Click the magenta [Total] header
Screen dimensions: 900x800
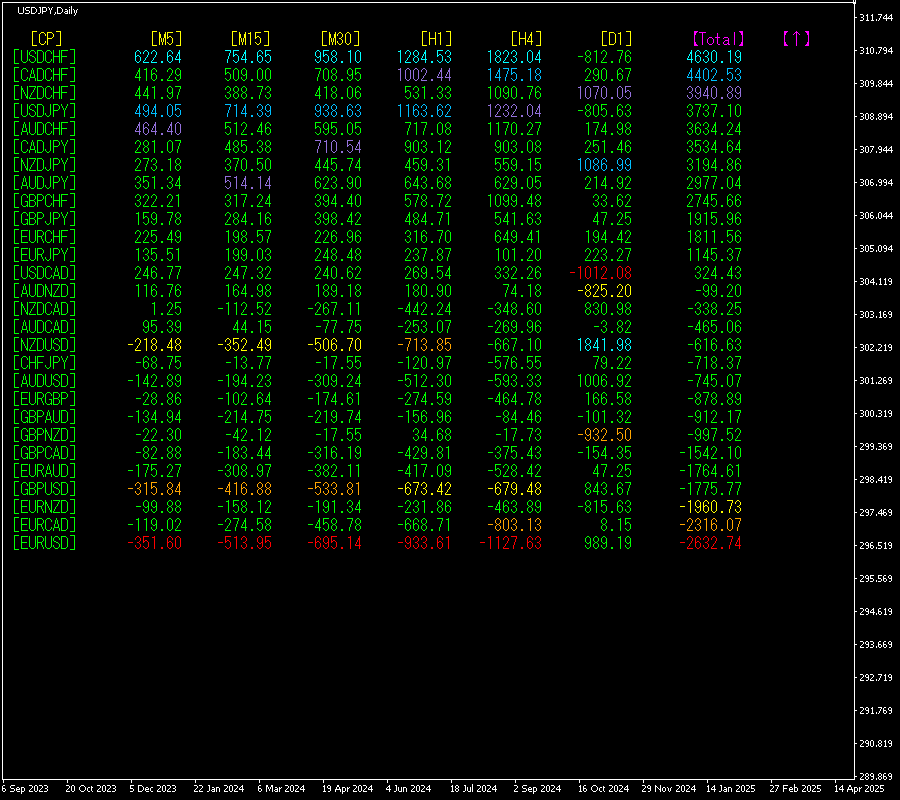[x=718, y=39]
